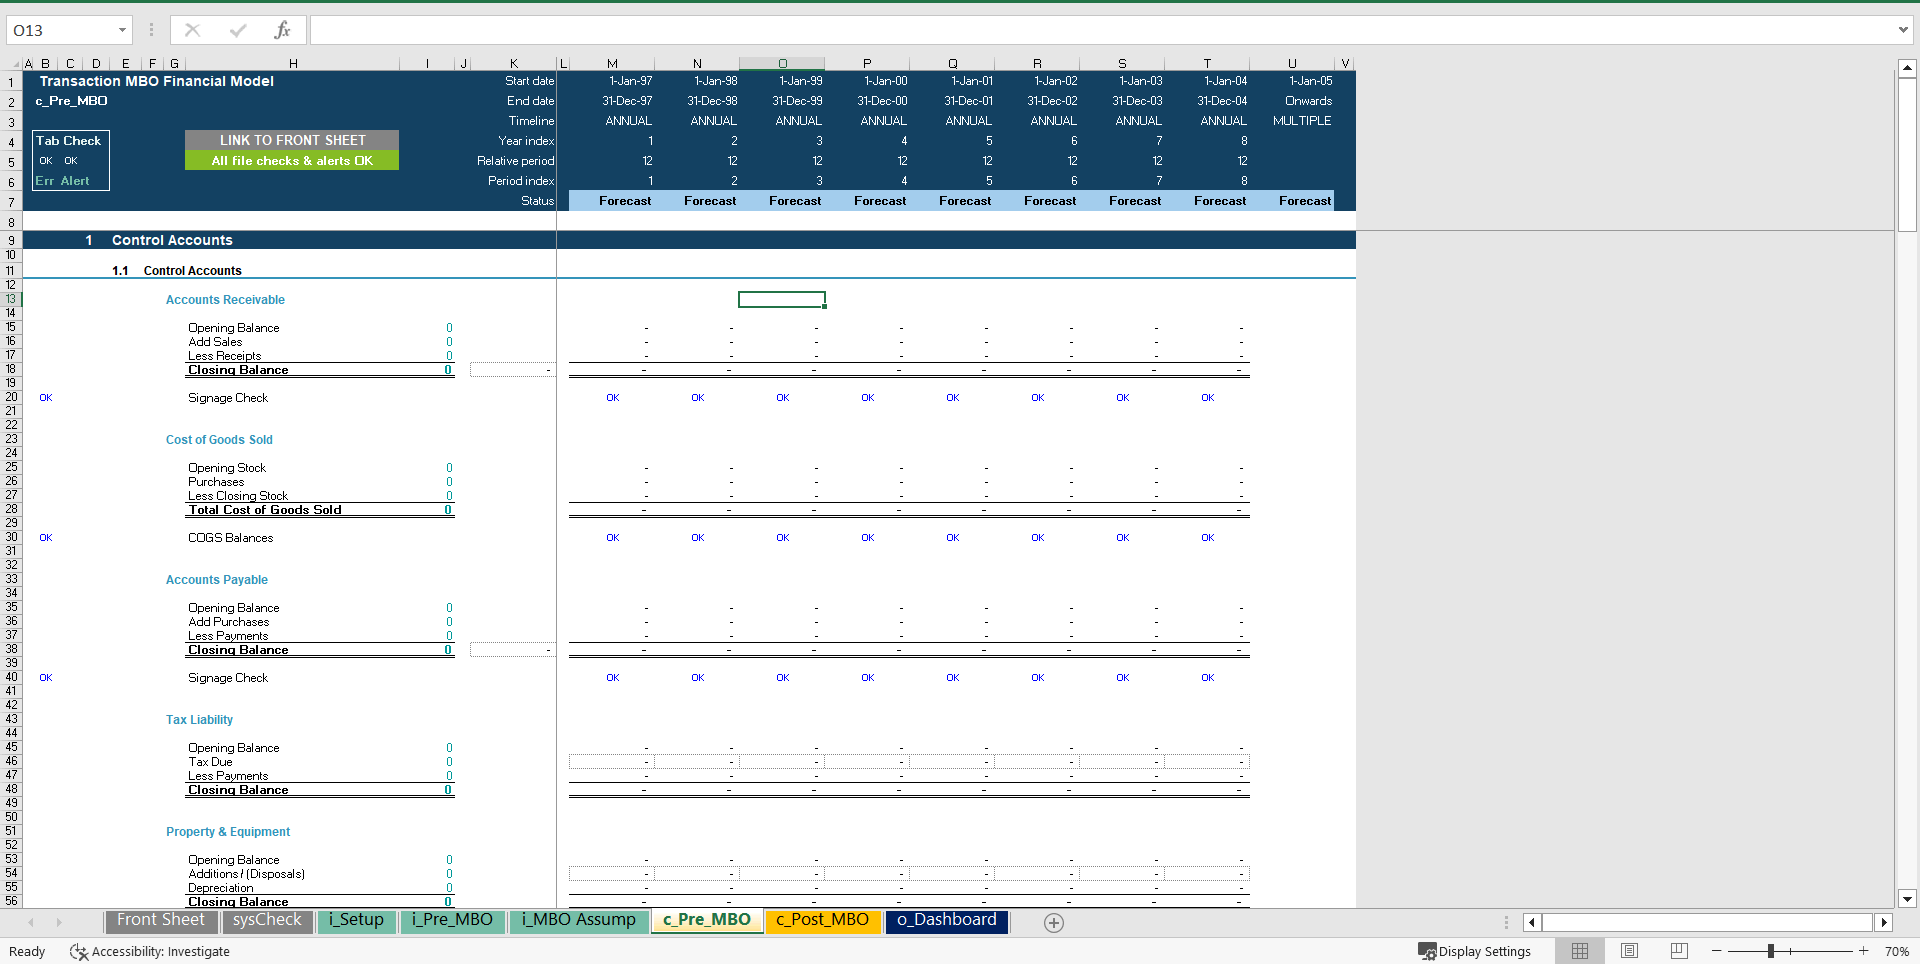Click the Enter checkmark formula bar icon
The image size is (1920, 966).
[238, 30]
